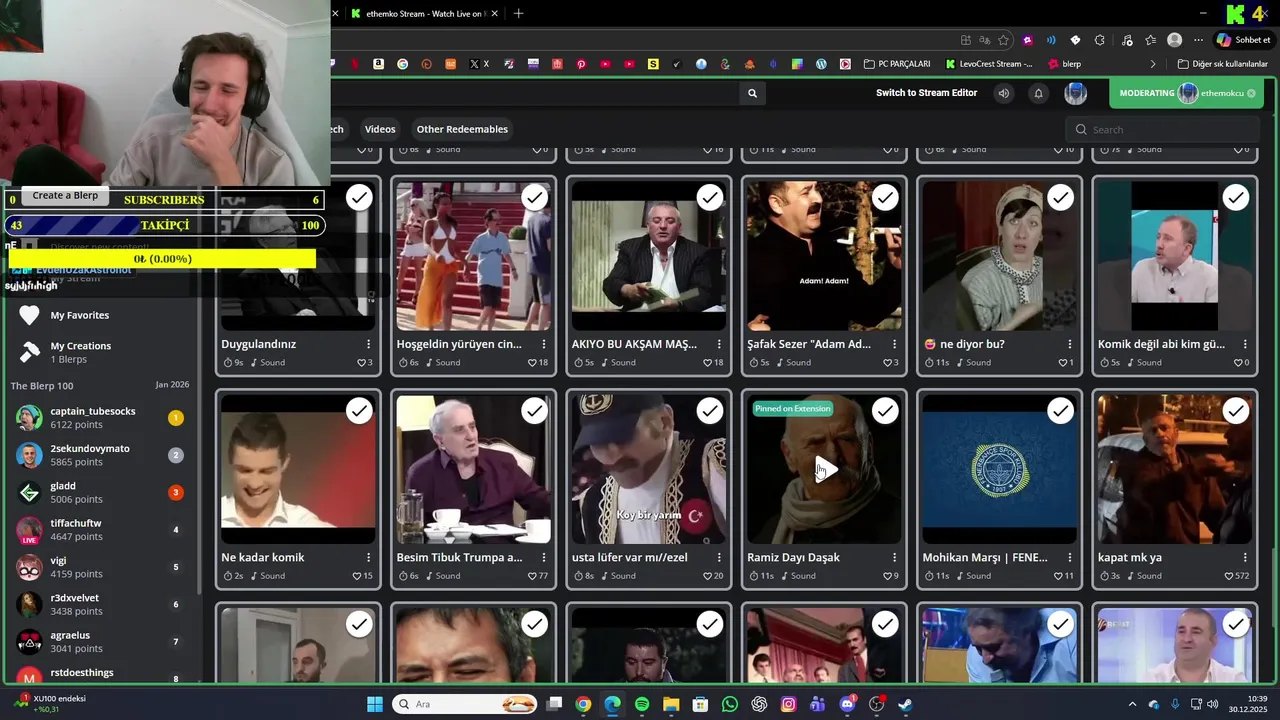Open WhatsApp from the taskbar
Viewport: 1280px width, 720px height.
[730, 704]
